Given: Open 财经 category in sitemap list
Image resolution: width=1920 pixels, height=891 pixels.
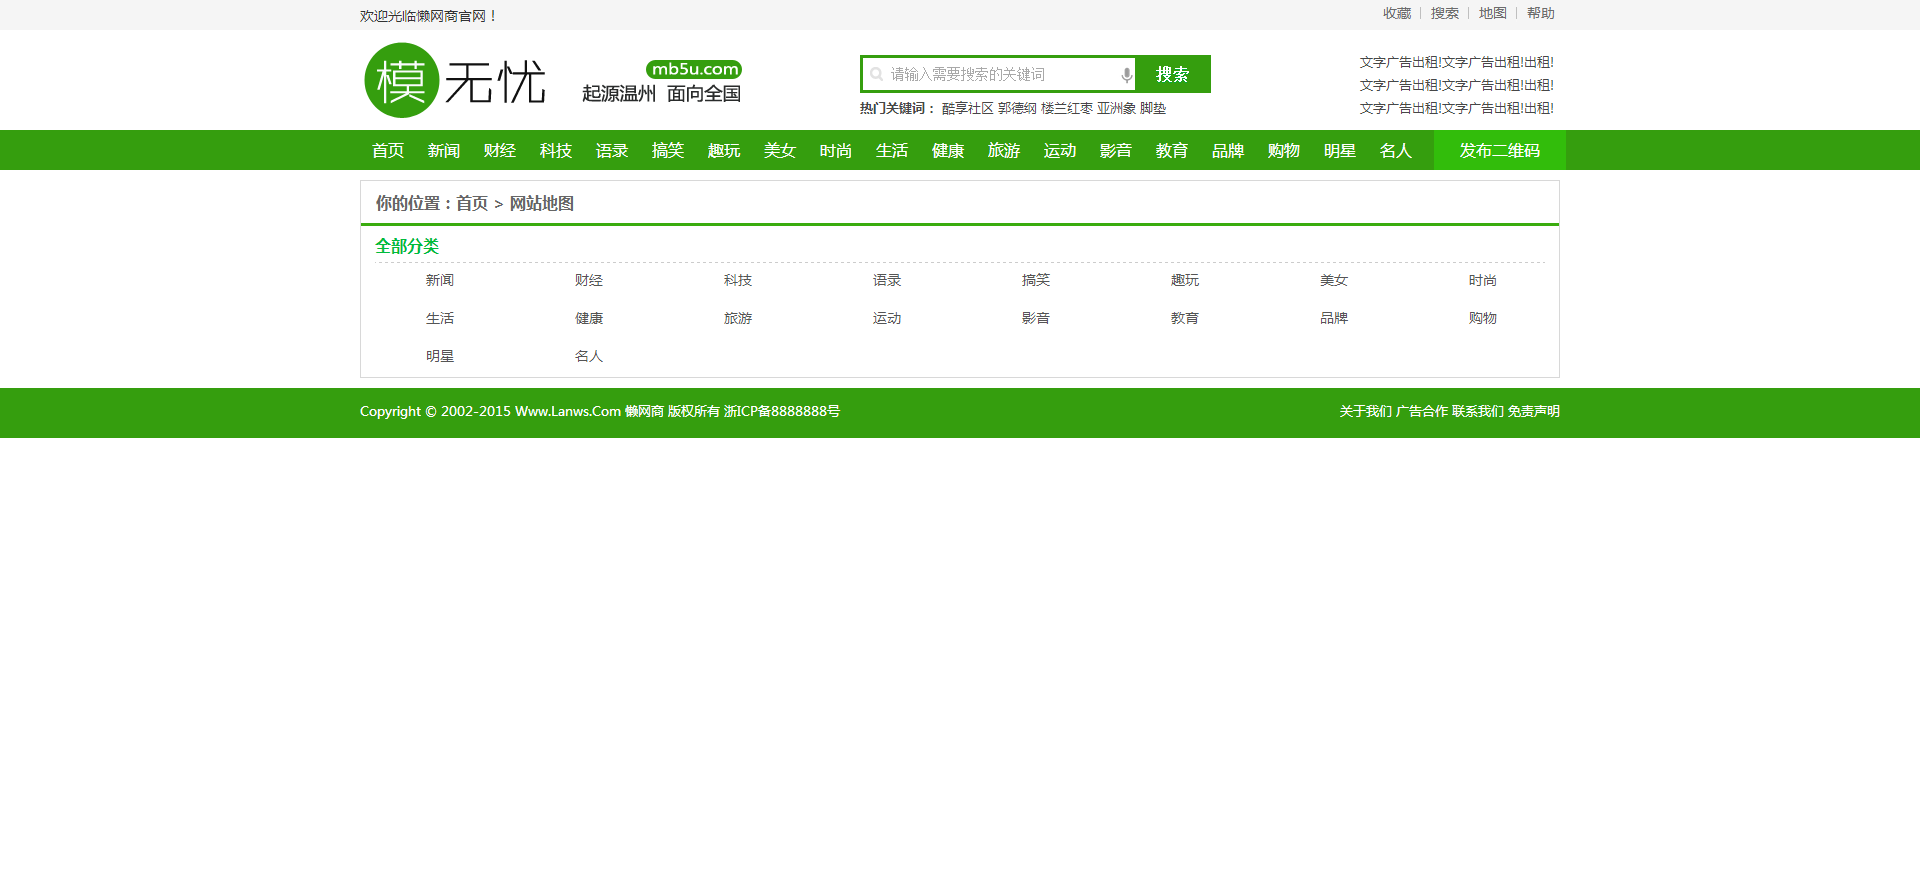Looking at the screenshot, I should pos(589,281).
